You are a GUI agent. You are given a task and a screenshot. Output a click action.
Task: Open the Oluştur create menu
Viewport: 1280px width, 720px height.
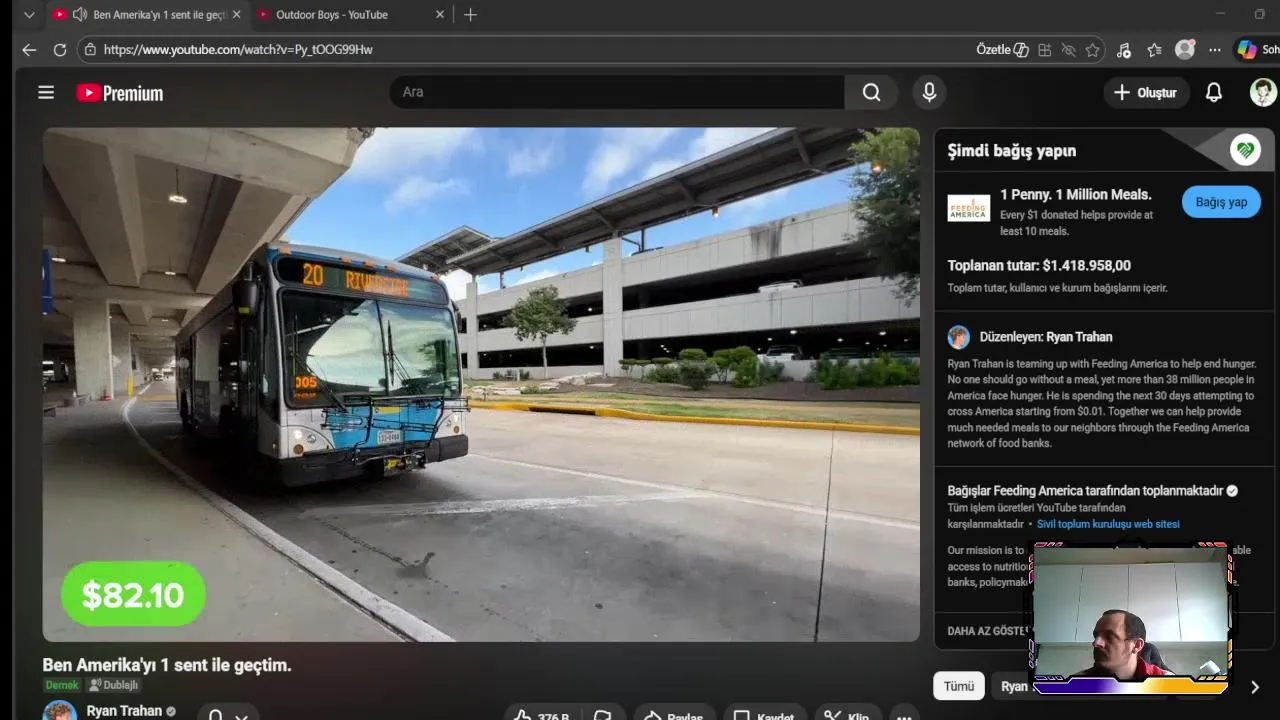[x=1145, y=92]
